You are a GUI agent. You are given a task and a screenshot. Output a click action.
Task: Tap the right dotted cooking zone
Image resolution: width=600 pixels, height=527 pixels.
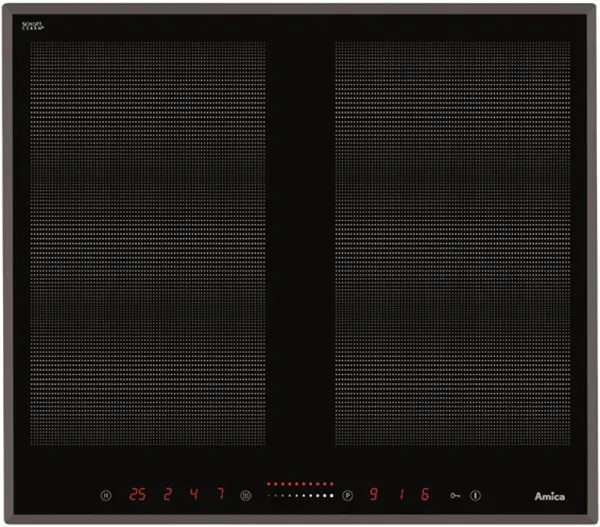[x=453, y=243]
